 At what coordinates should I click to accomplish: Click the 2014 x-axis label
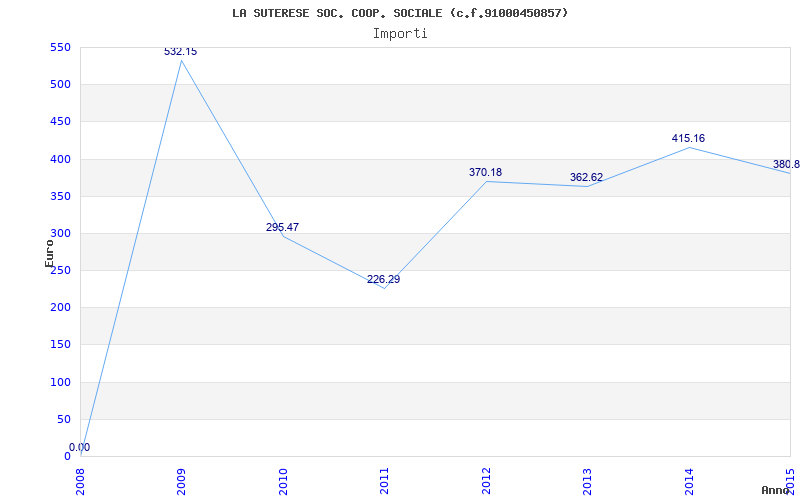[x=689, y=481]
